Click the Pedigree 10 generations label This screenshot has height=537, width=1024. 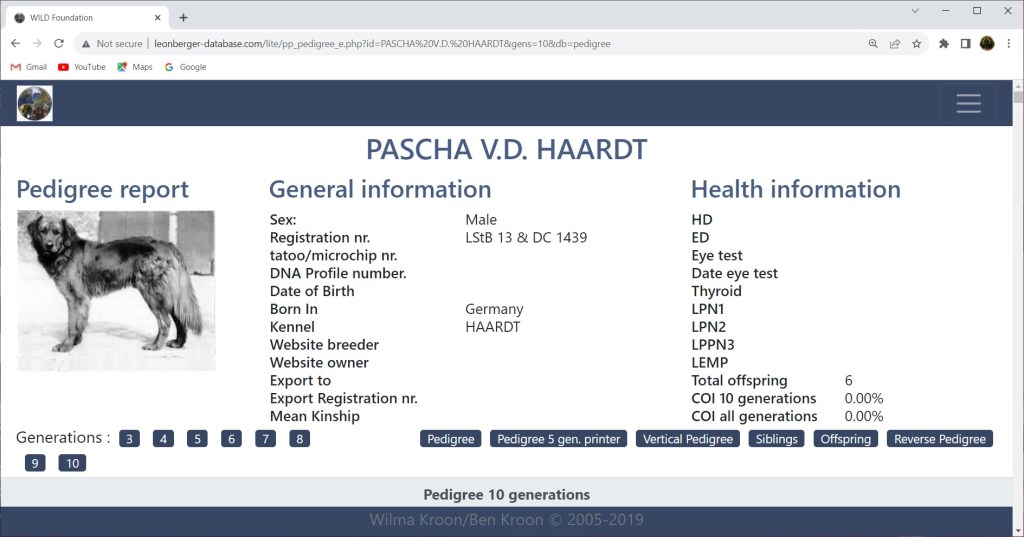[506, 495]
